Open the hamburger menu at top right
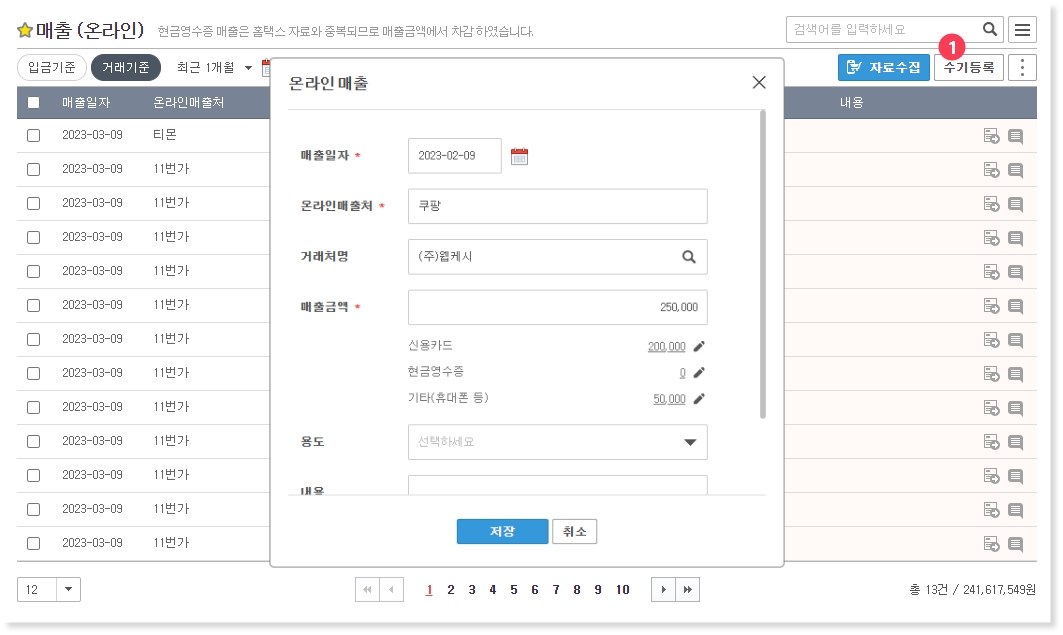The image size is (1063, 635). coord(1022,30)
